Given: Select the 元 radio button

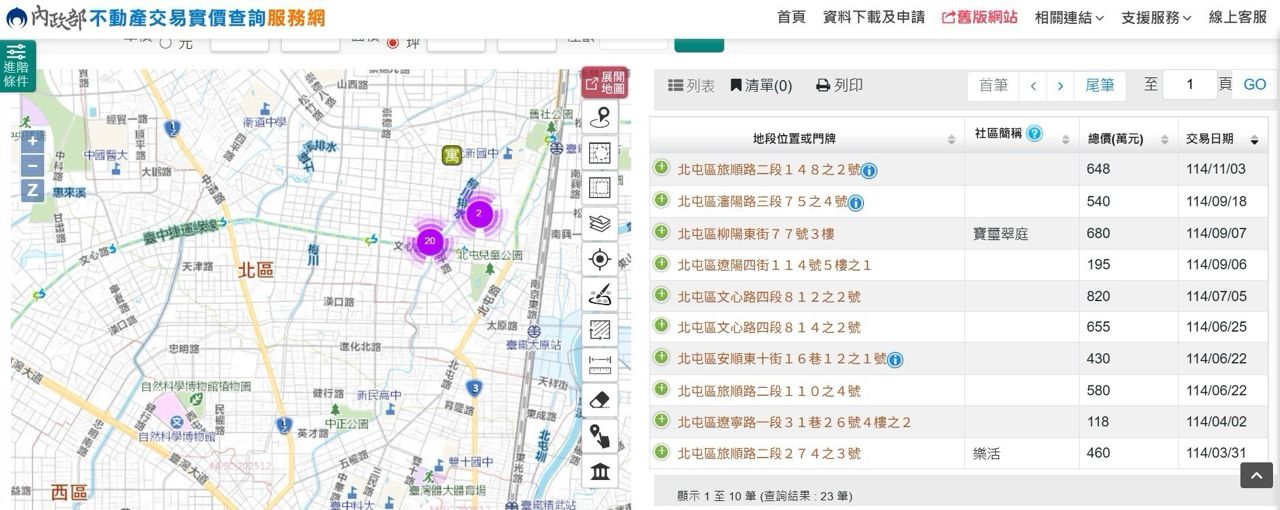Looking at the screenshot, I should [166, 42].
